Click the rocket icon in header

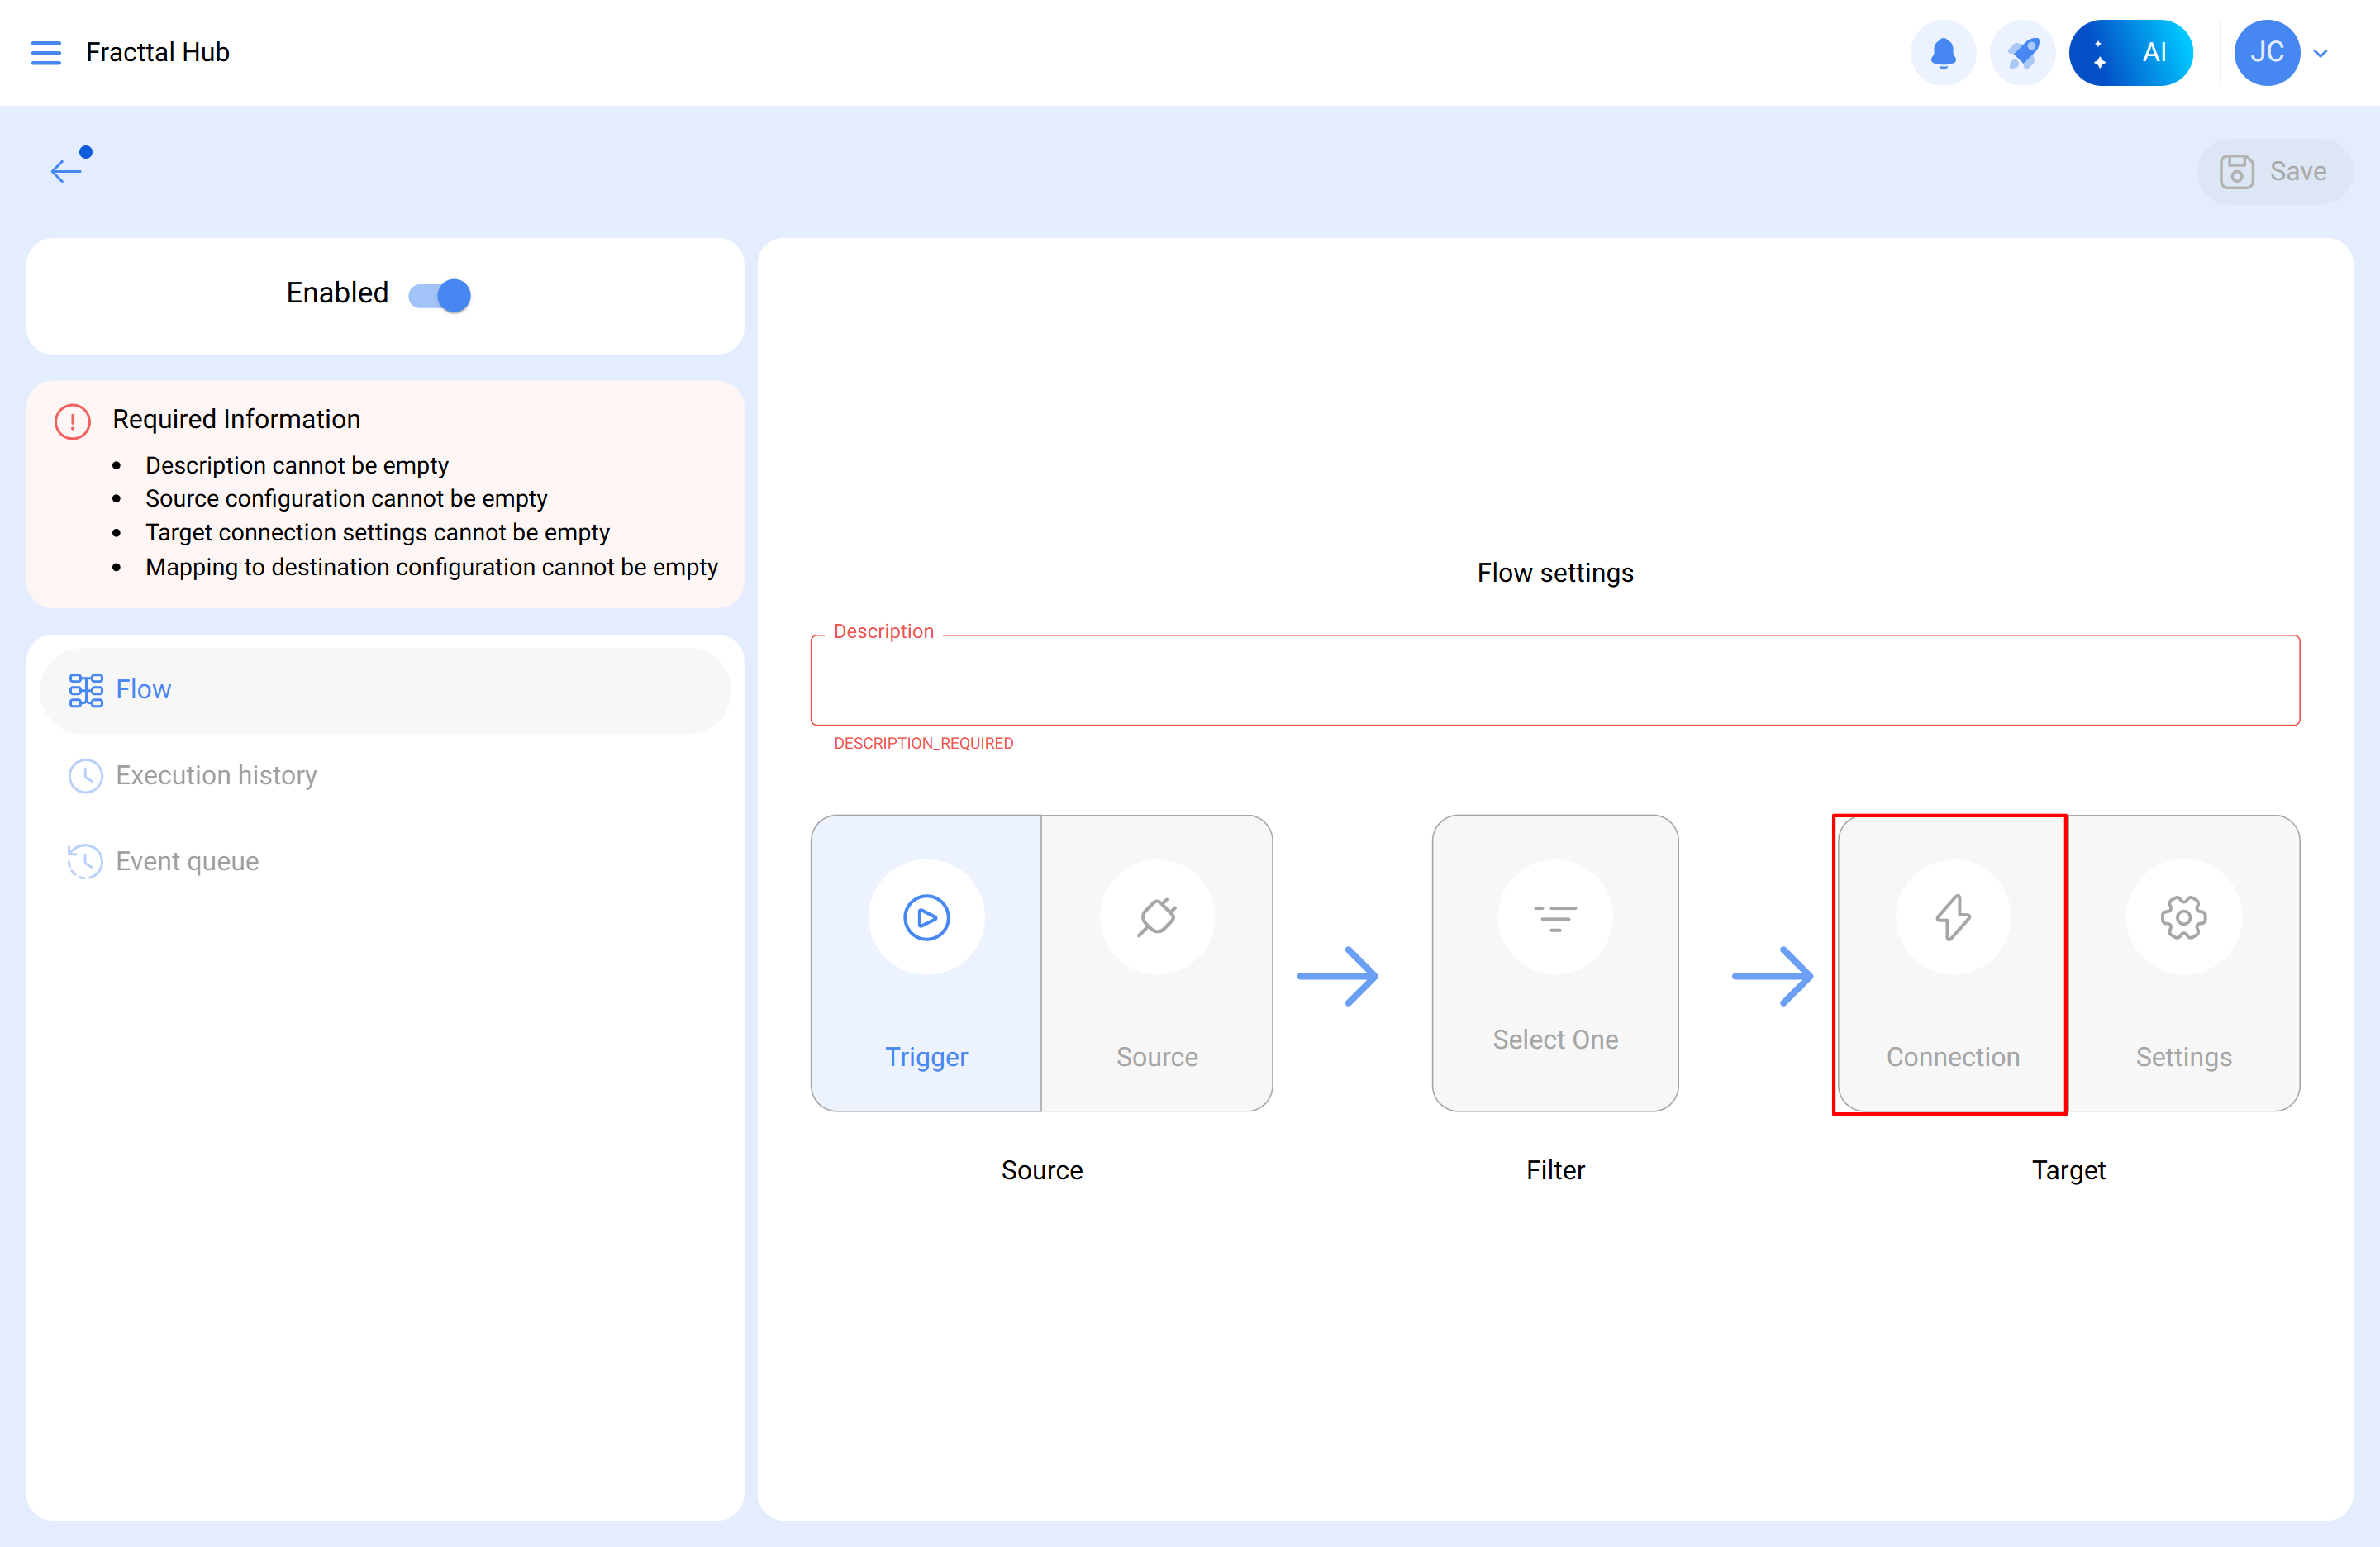[2022, 52]
